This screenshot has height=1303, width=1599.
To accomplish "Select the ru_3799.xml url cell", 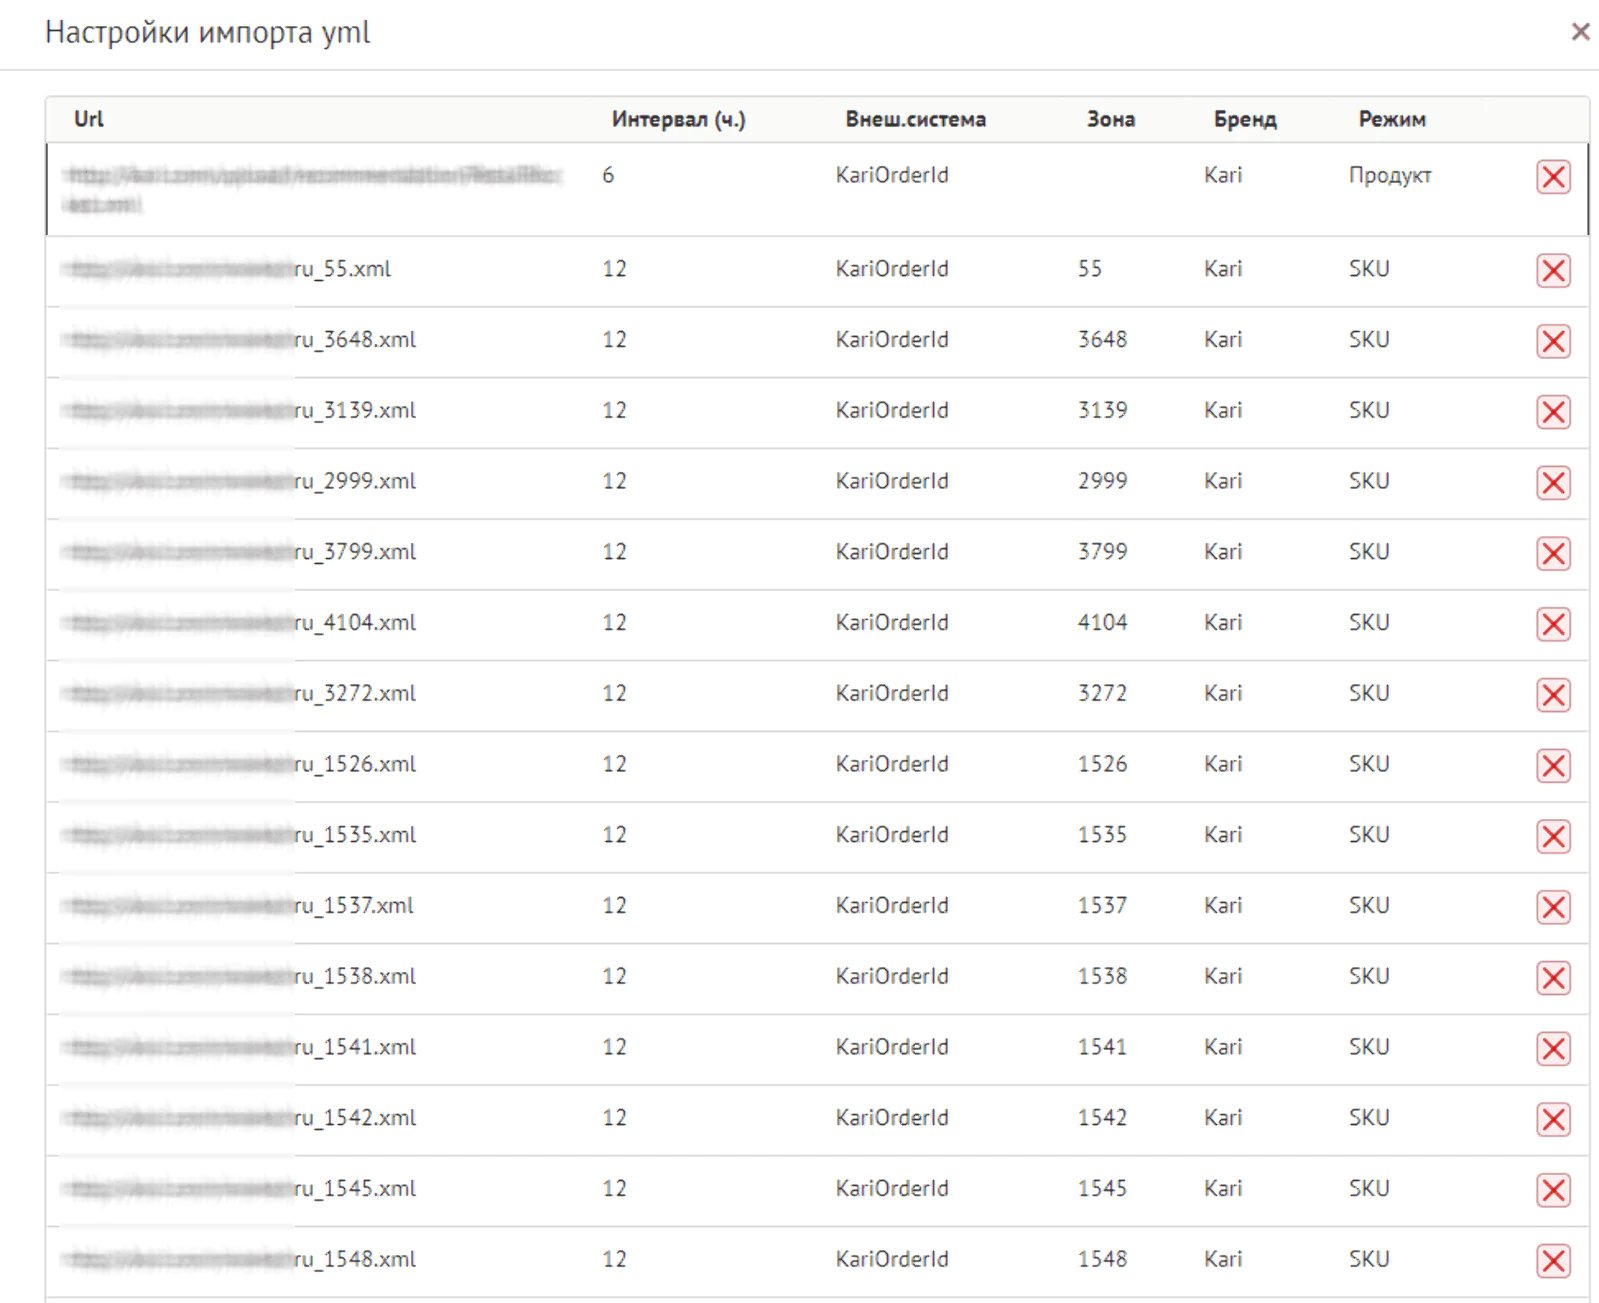I will point(241,552).
